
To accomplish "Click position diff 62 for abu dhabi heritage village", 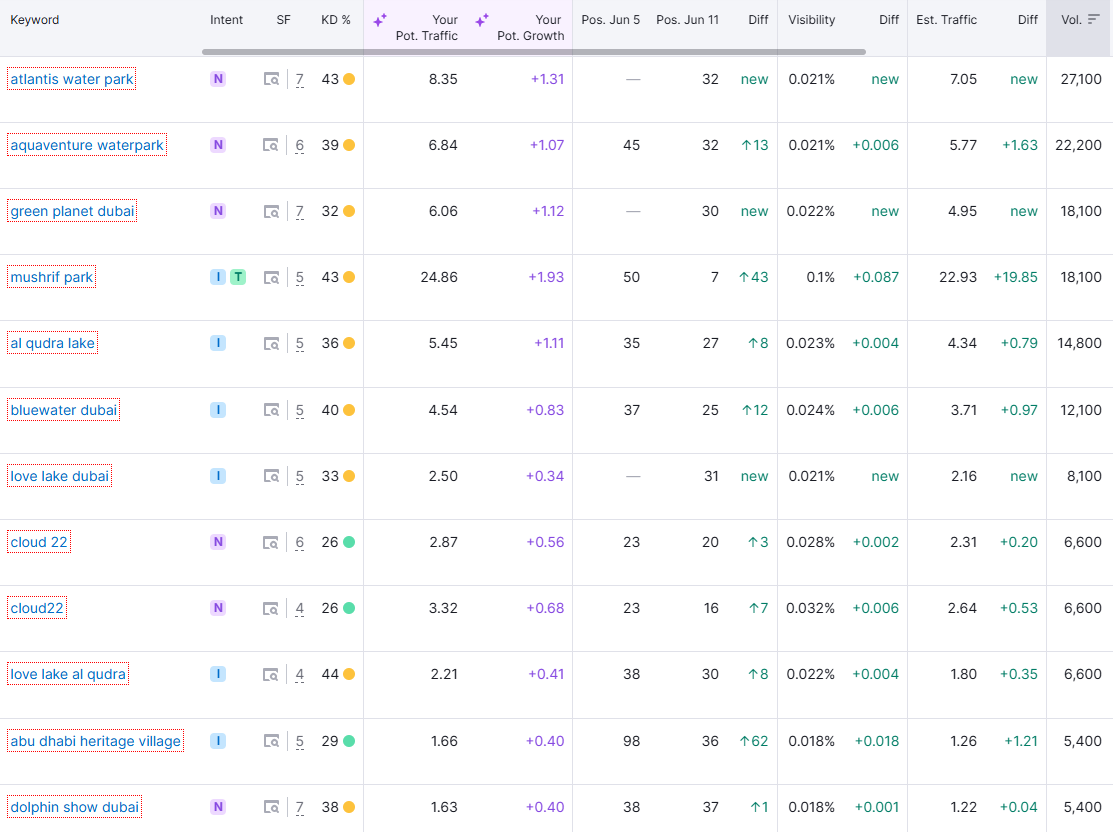I will (754, 740).
